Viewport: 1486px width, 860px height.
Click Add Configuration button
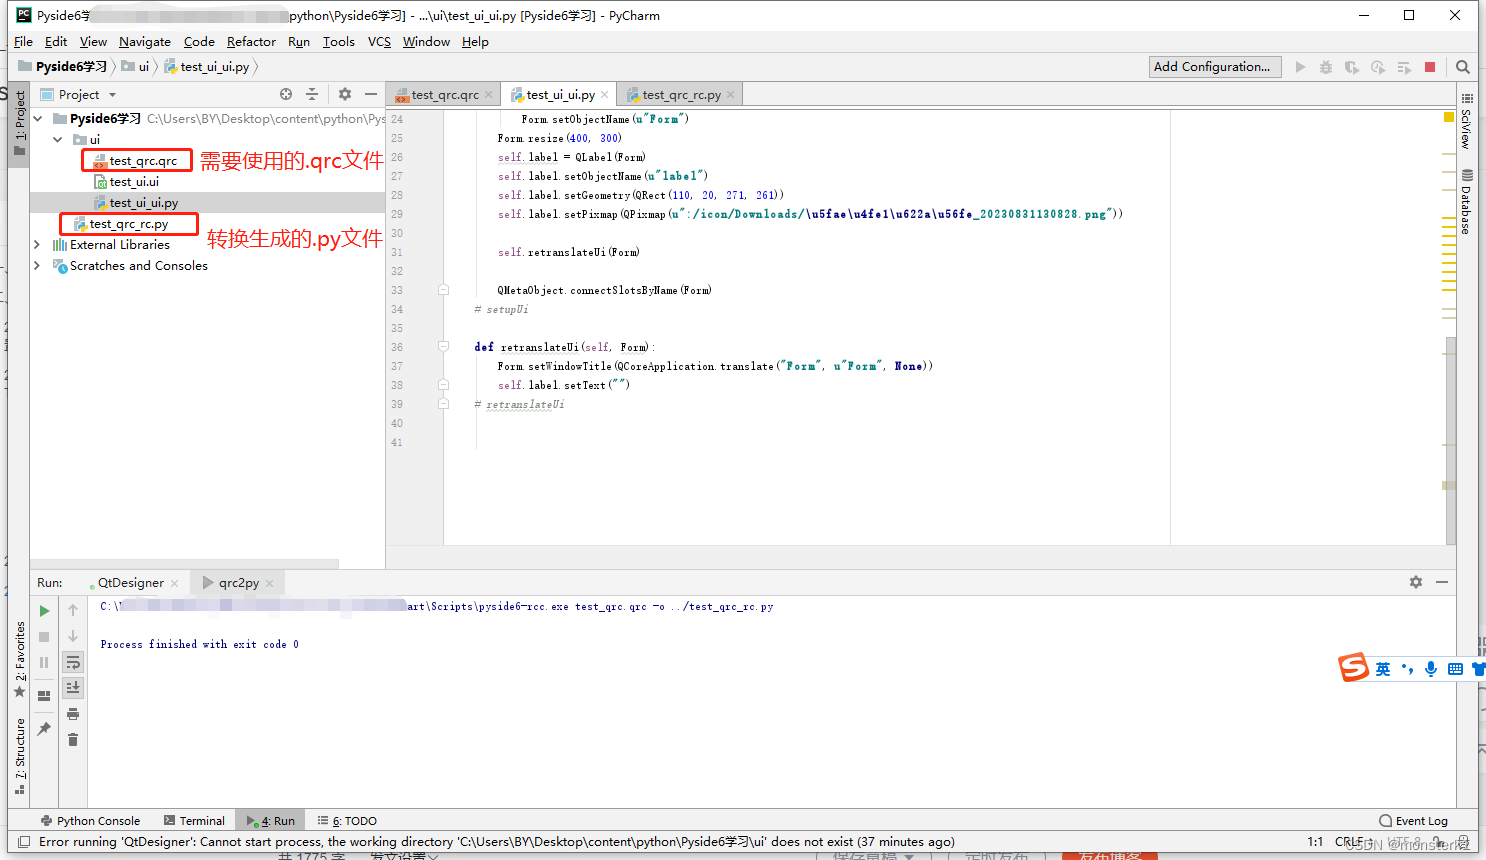click(x=1215, y=67)
